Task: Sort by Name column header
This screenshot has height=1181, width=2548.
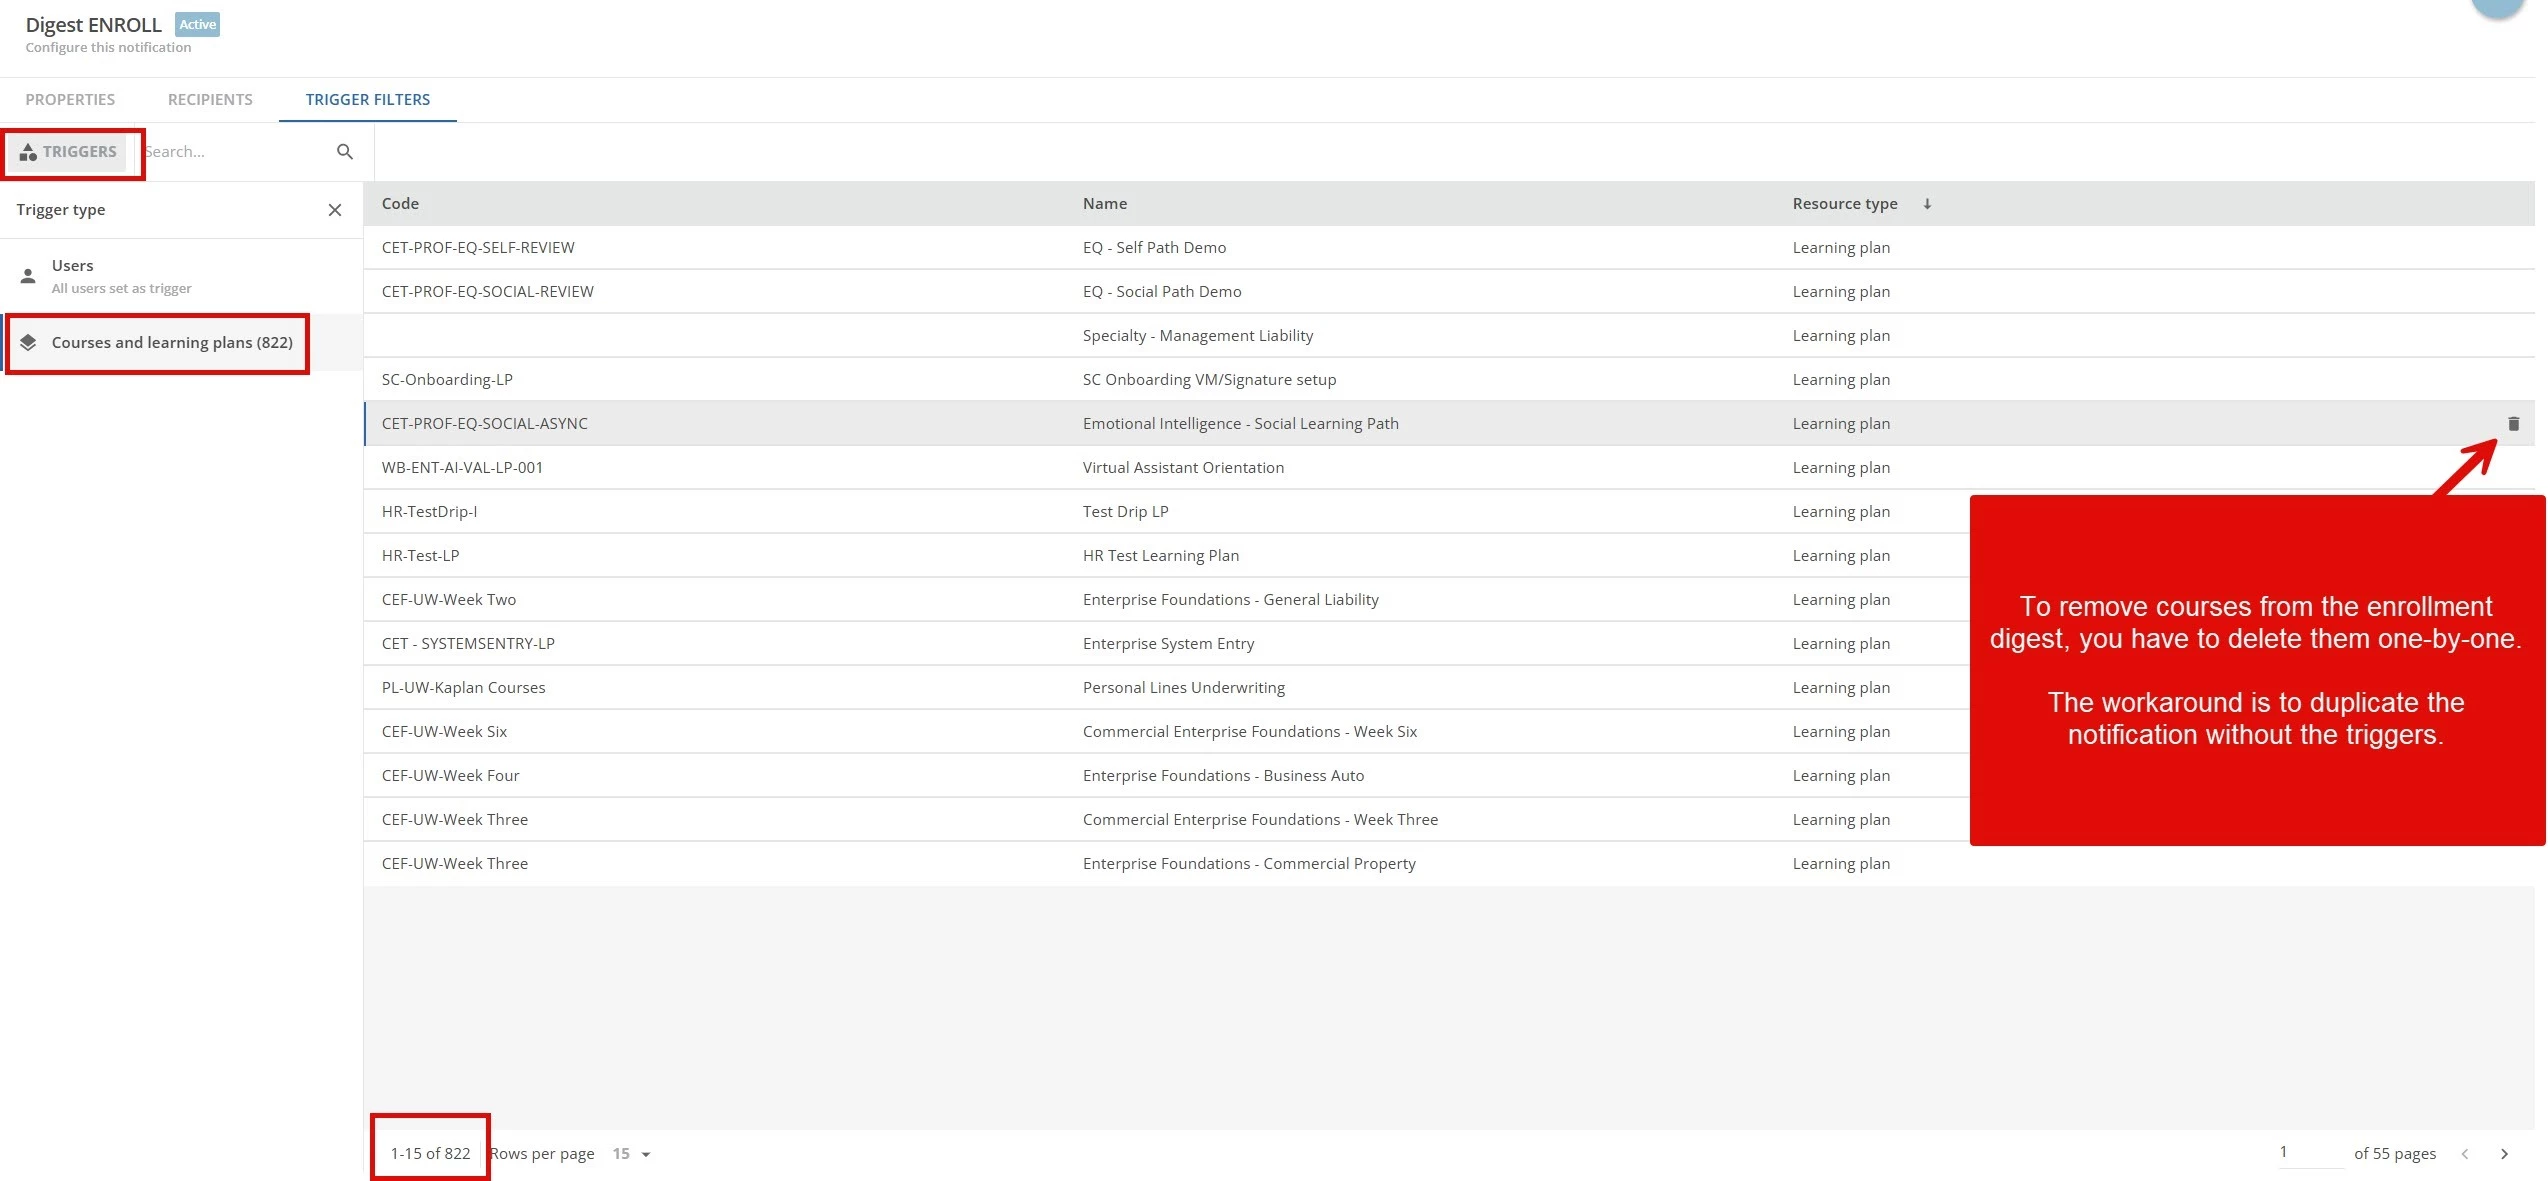Action: (1104, 204)
